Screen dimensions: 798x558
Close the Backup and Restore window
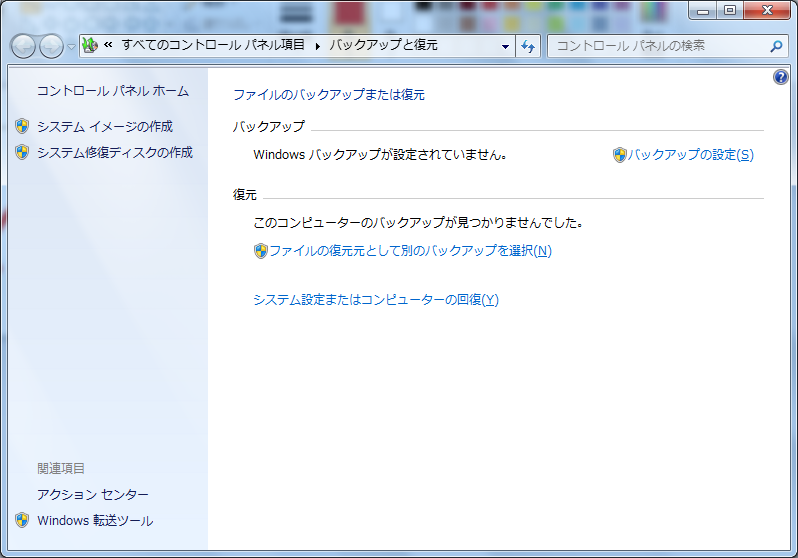[767, 10]
